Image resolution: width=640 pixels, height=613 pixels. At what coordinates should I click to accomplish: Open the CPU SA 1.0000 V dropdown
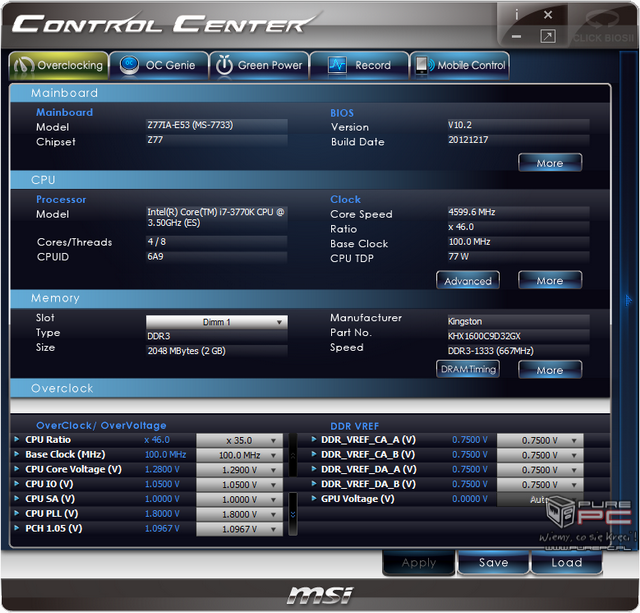(239, 499)
